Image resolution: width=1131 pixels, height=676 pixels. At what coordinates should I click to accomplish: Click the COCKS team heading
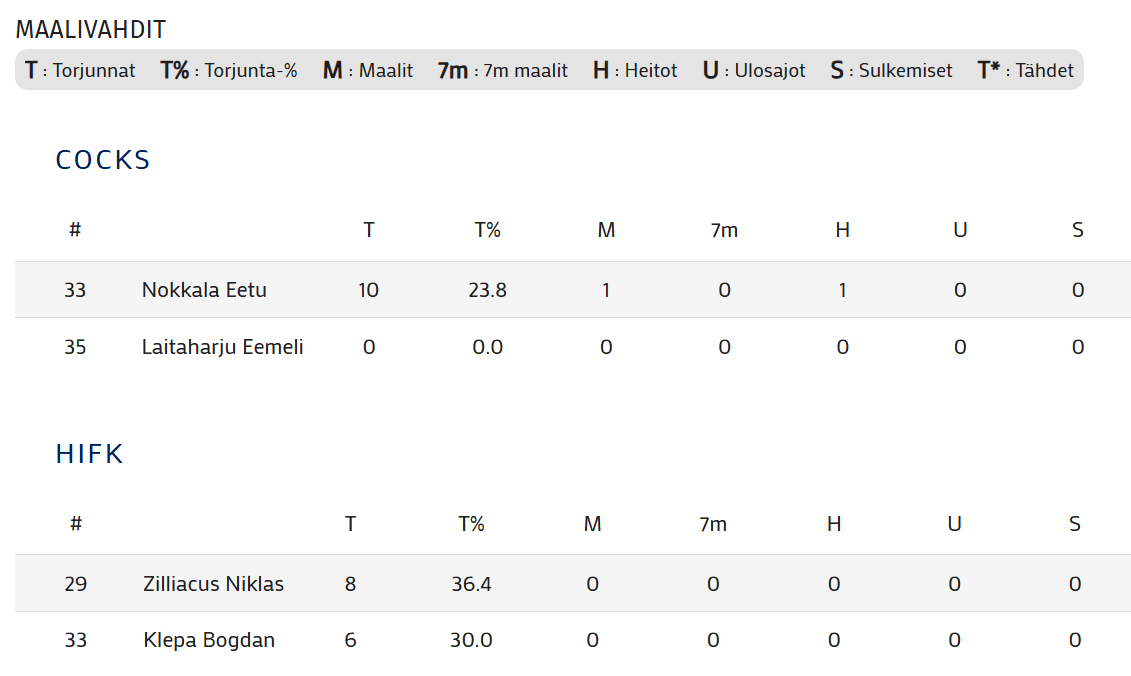point(103,160)
